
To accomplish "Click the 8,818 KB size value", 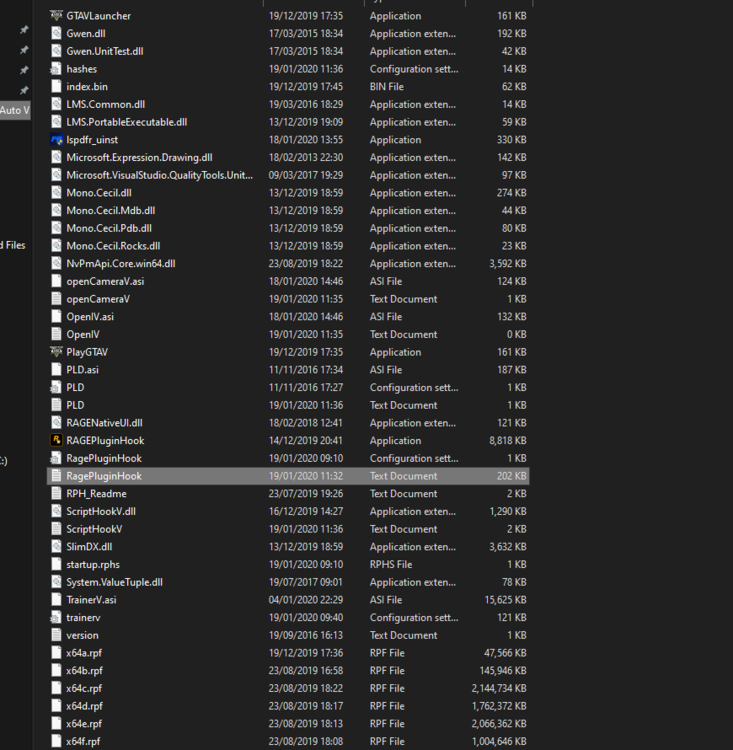I will (508, 441).
